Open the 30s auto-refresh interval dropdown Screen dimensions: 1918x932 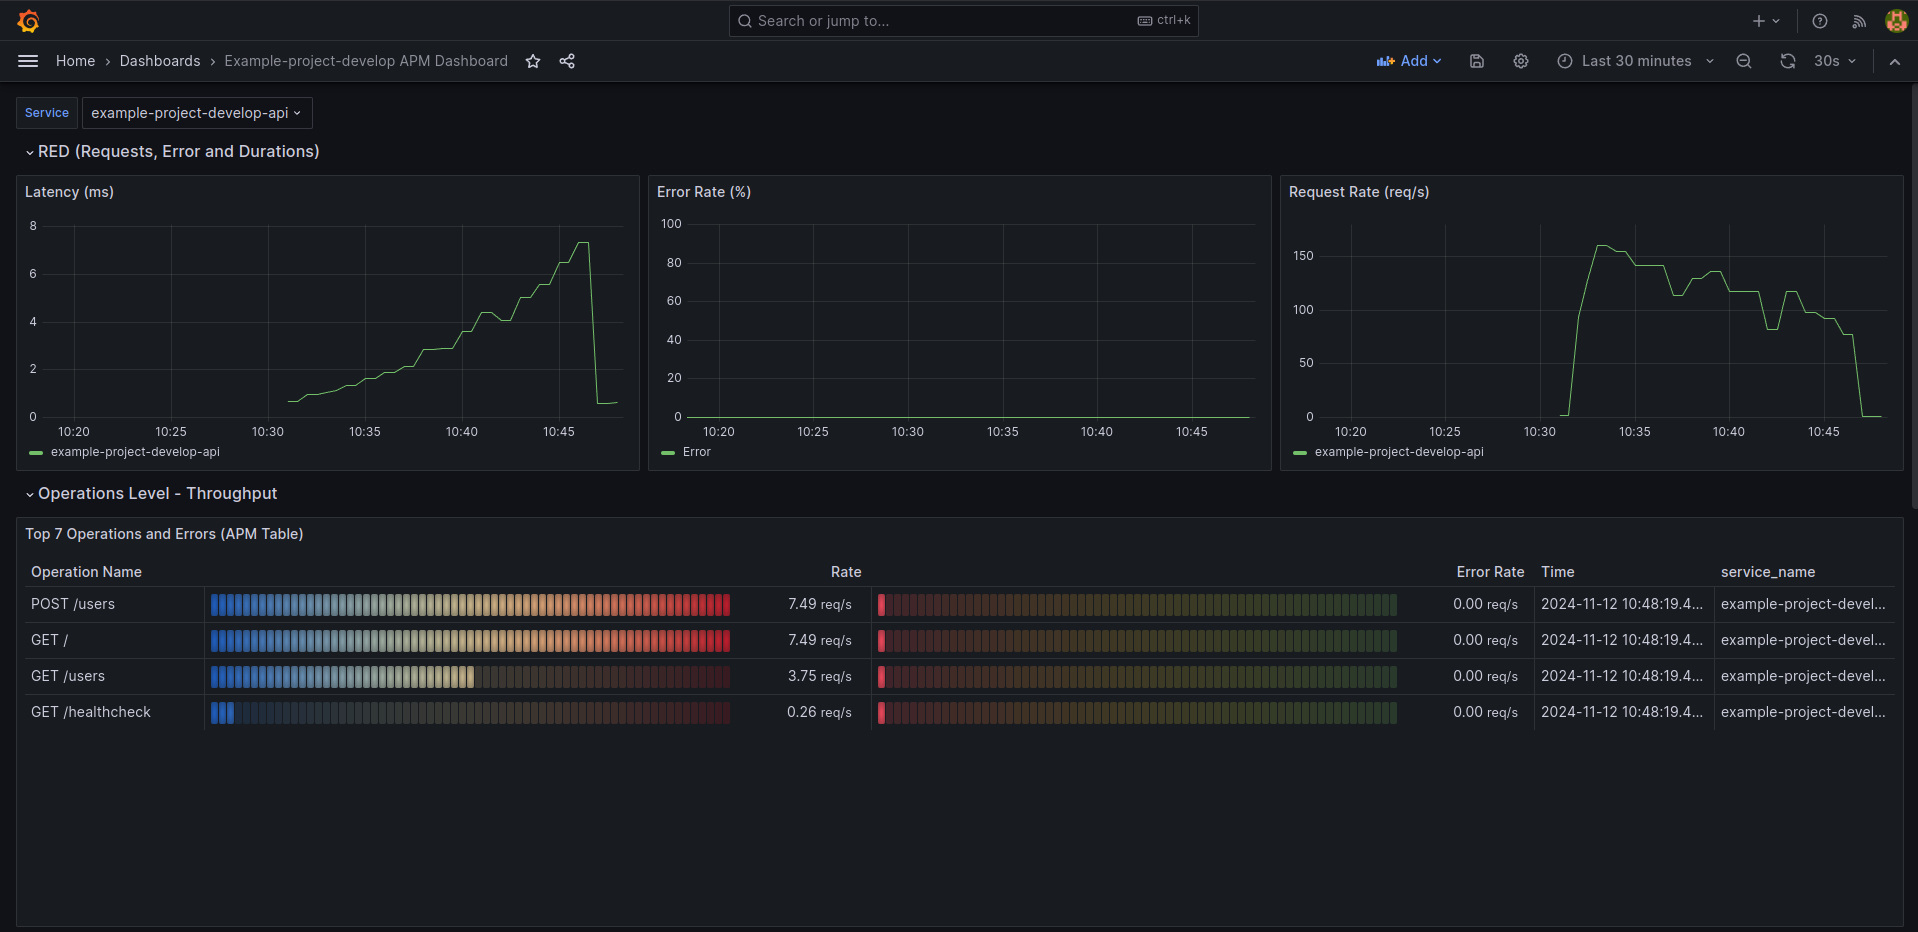[1835, 61]
